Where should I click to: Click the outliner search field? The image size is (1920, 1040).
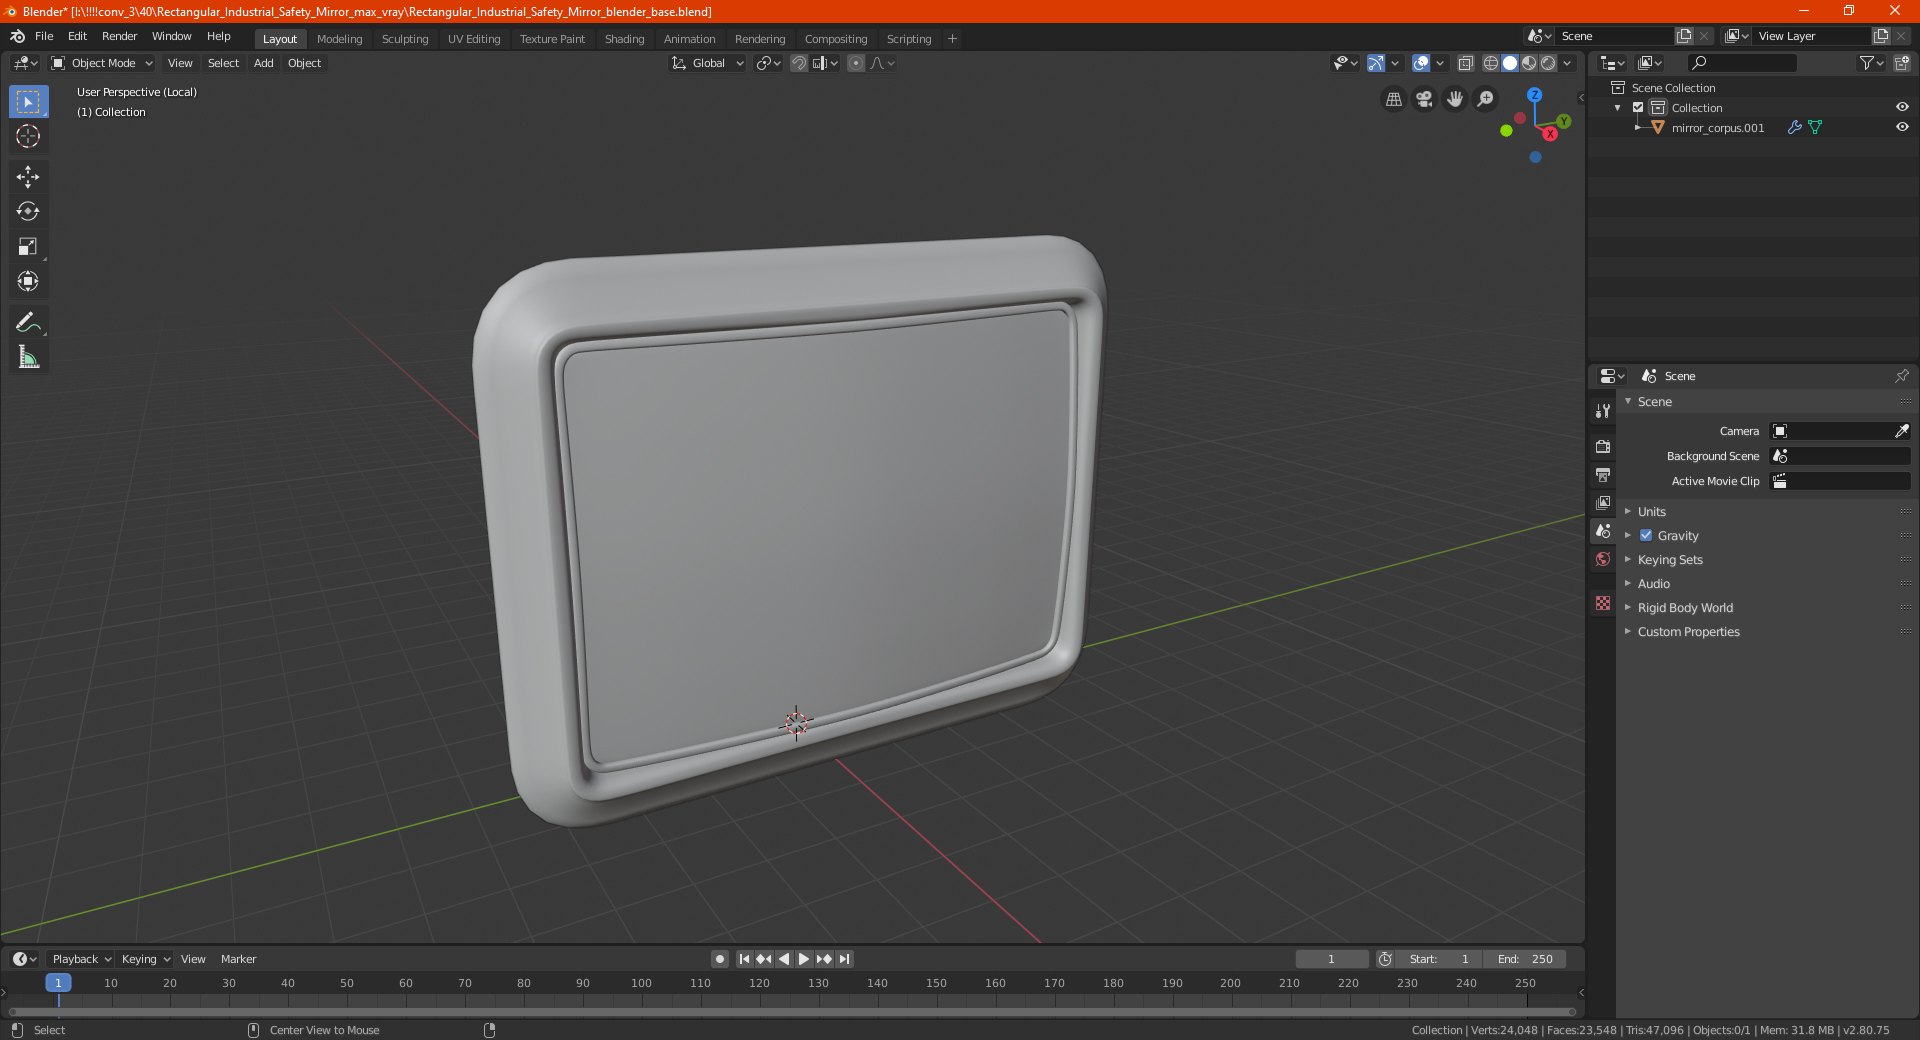coord(1741,63)
